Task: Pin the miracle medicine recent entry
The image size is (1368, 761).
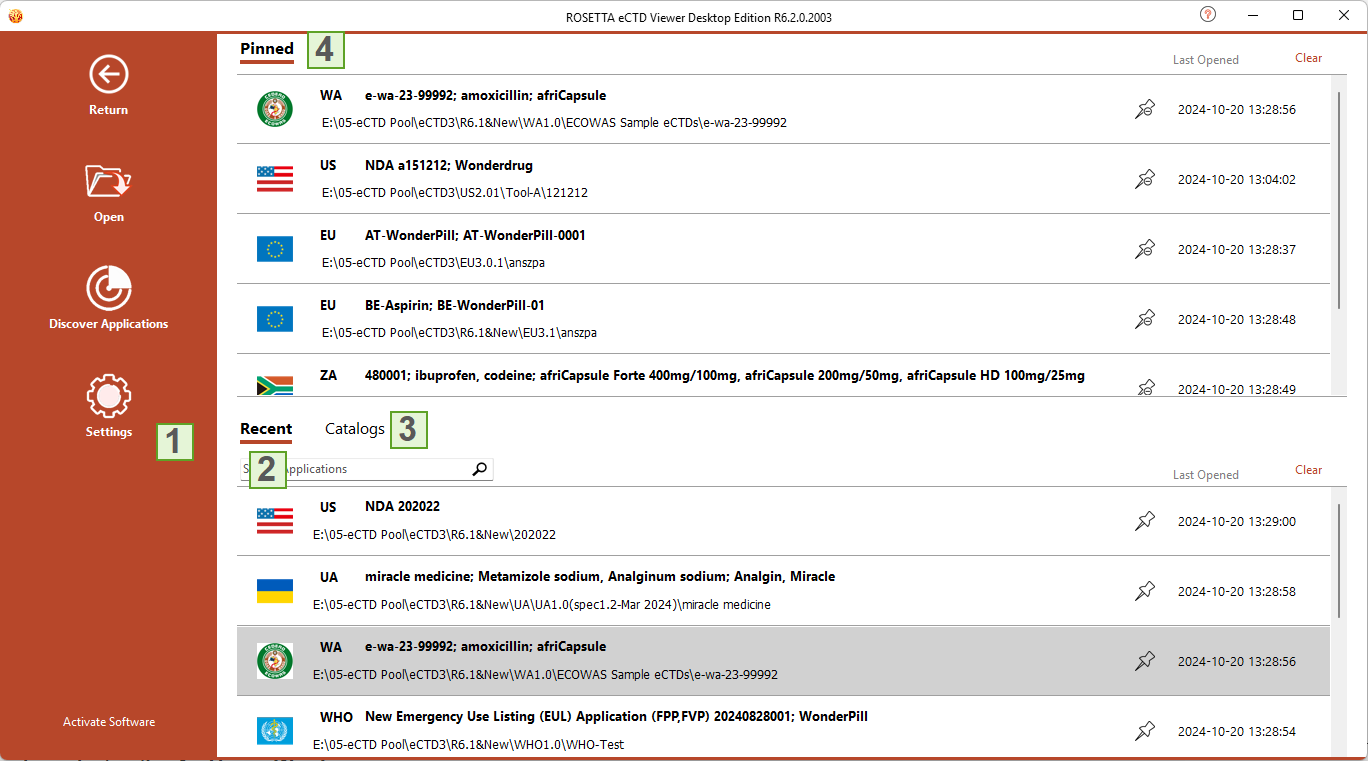Action: [x=1145, y=591]
